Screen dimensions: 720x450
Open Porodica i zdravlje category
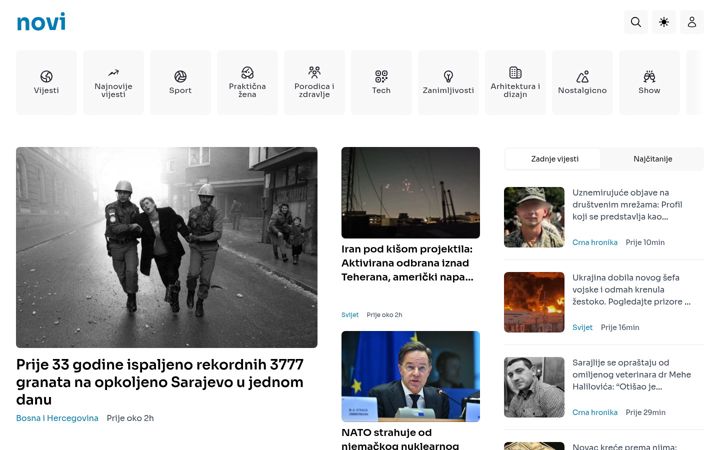pyautogui.click(x=314, y=82)
